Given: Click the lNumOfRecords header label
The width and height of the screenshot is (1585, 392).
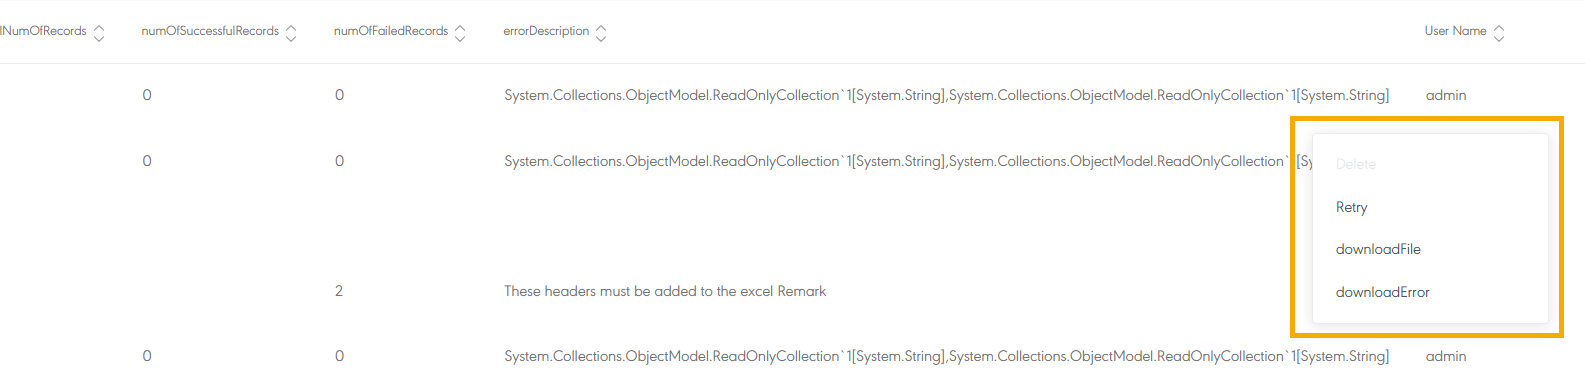Looking at the screenshot, I should (x=44, y=31).
